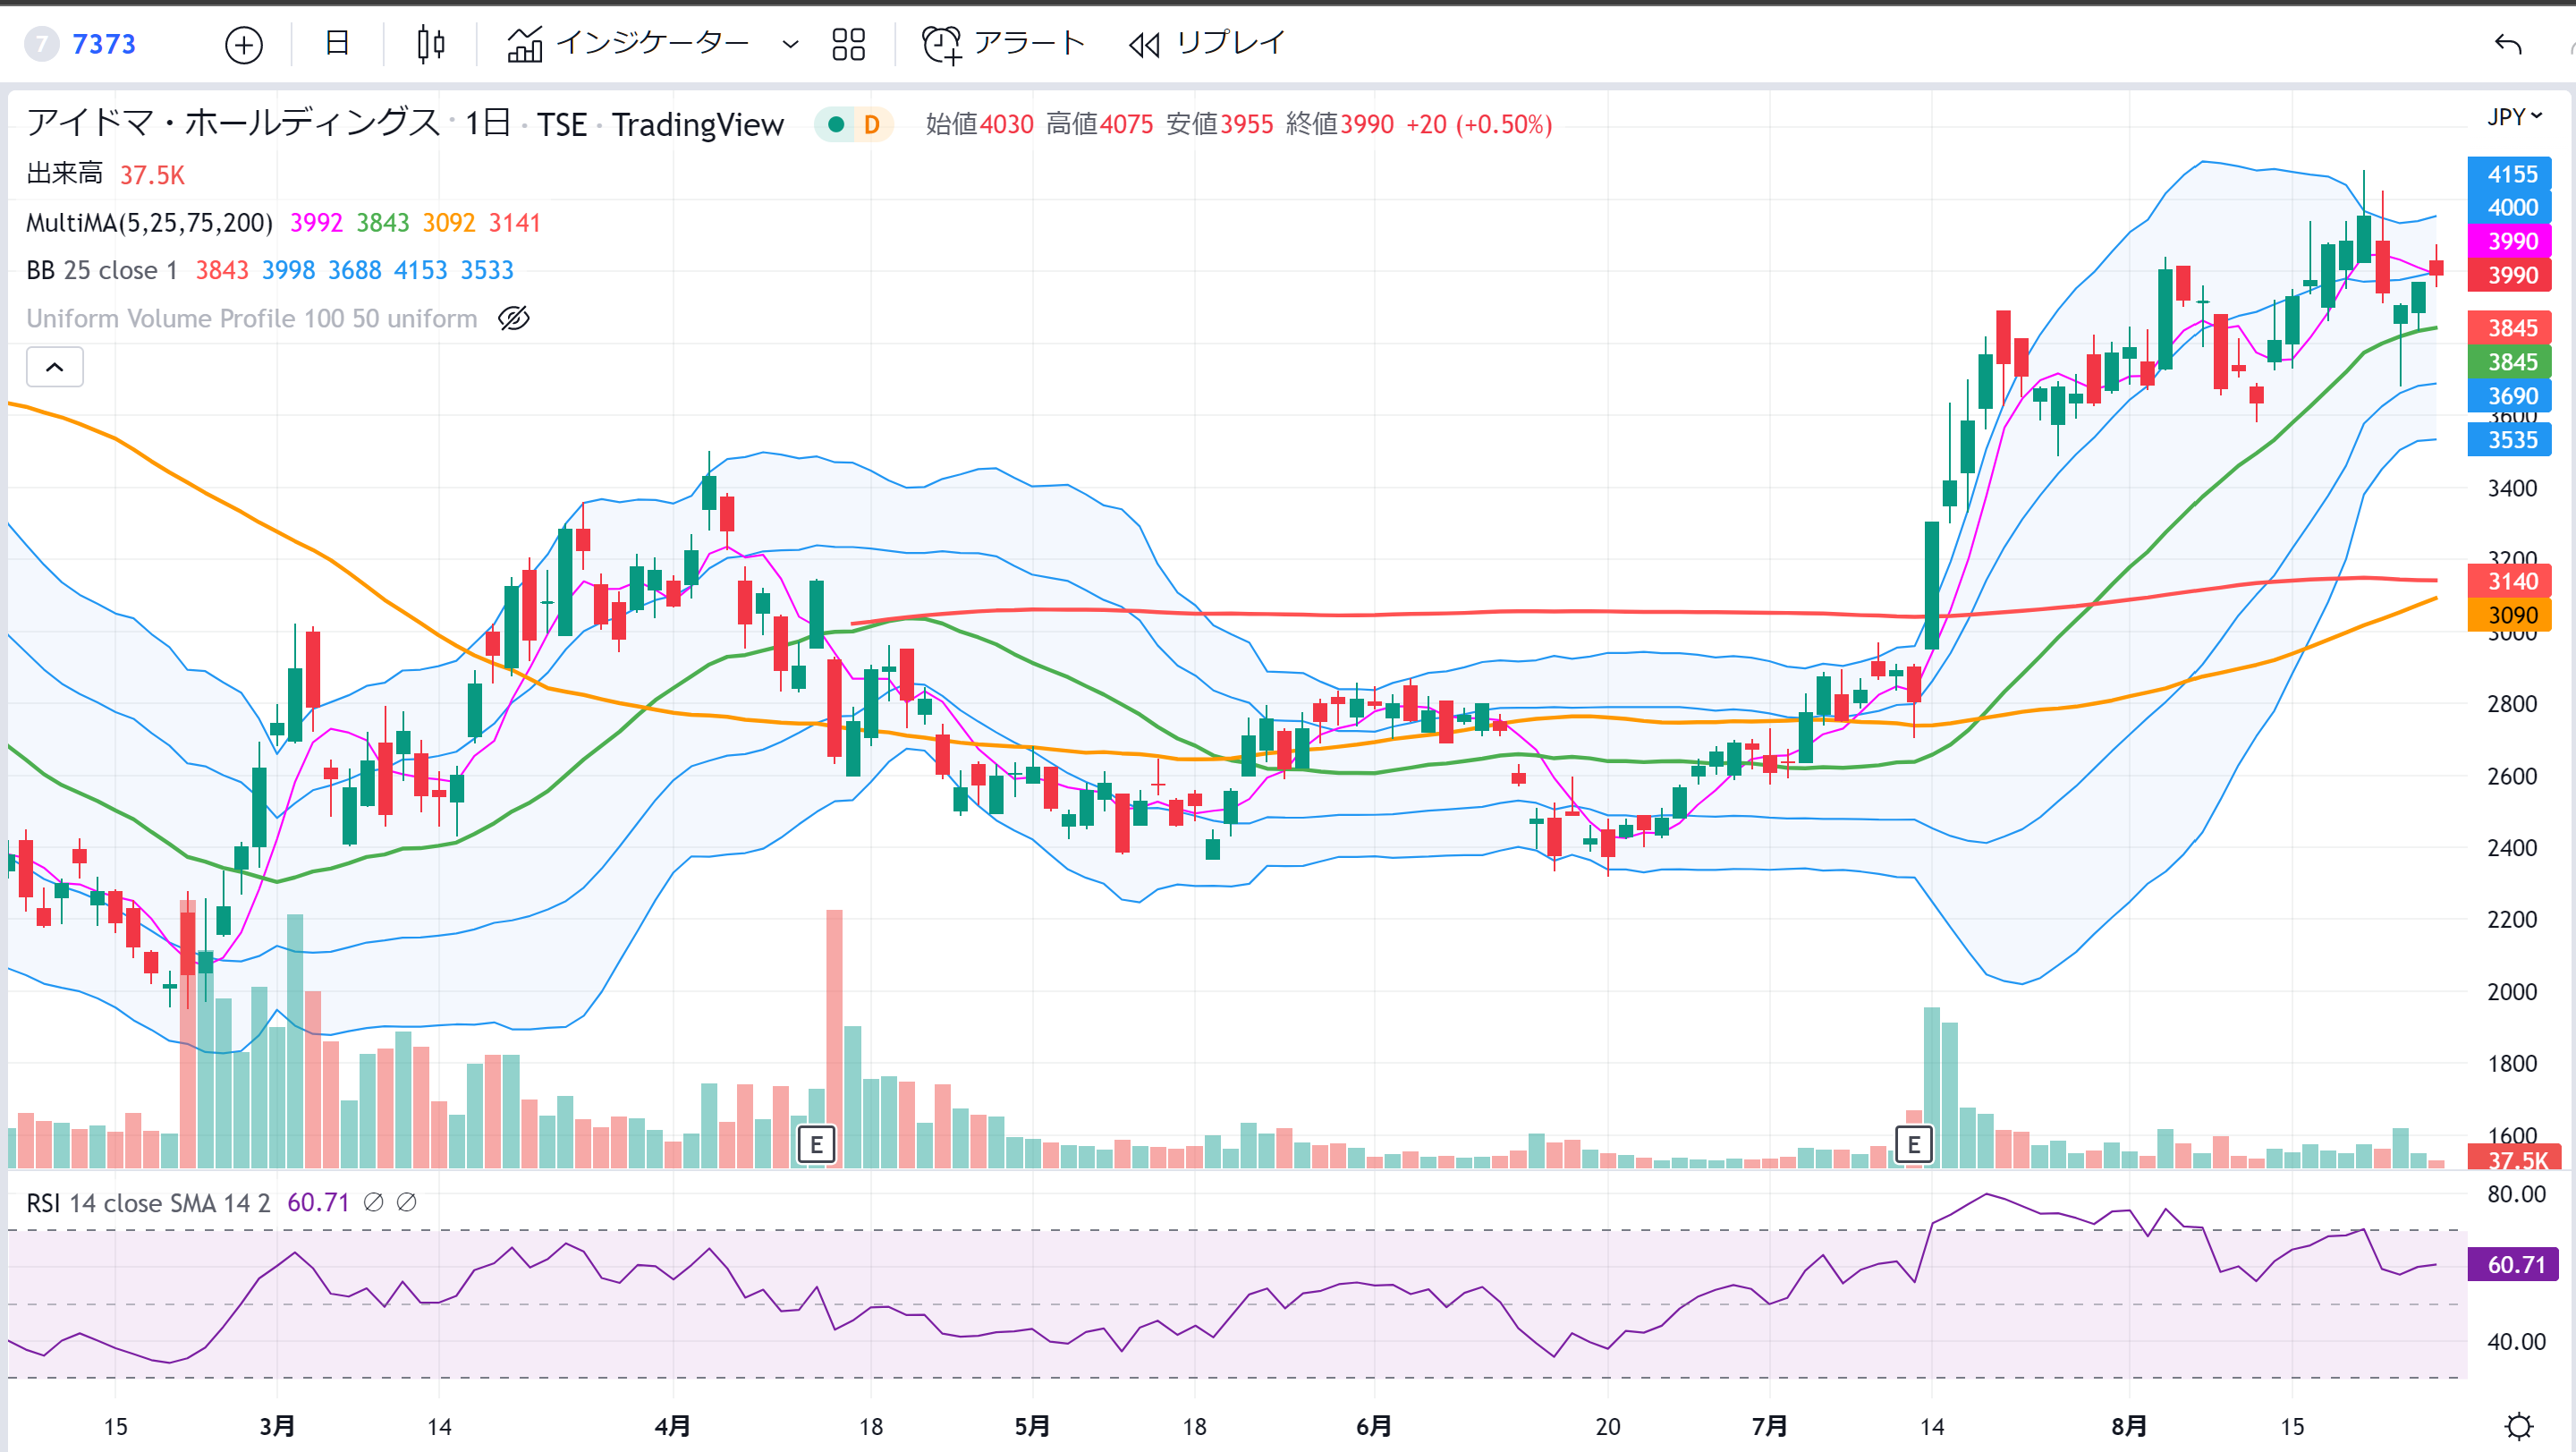The width and height of the screenshot is (2576, 1452).
Task: Click the magenta 3990 price label
Action: (x=2510, y=241)
